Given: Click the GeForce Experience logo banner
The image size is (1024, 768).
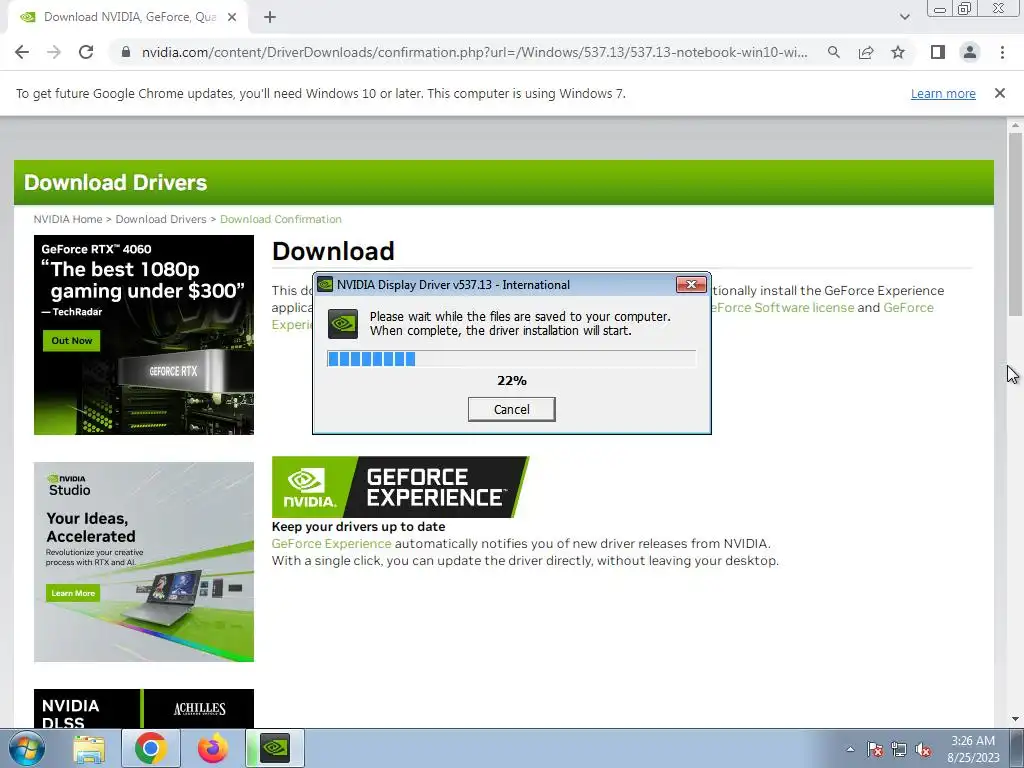Looking at the screenshot, I should (400, 487).
